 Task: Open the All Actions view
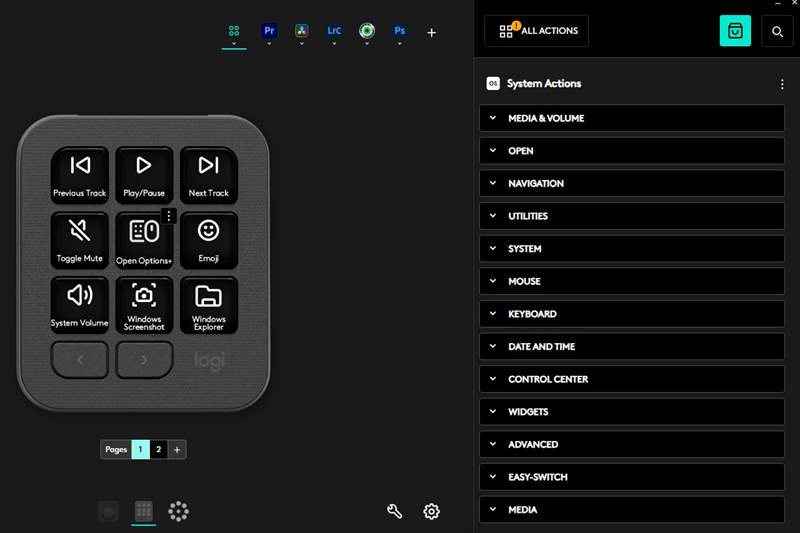point(537,31)
